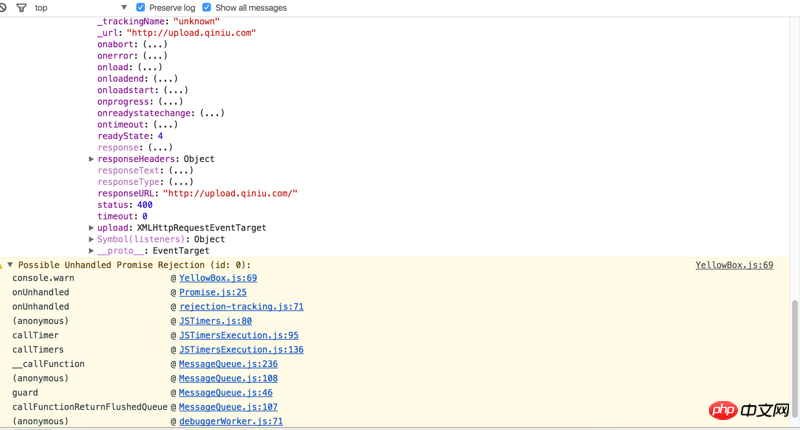Expand the responseHeaders object
Screen dimensions: 800x430
(x=91, y=159)
